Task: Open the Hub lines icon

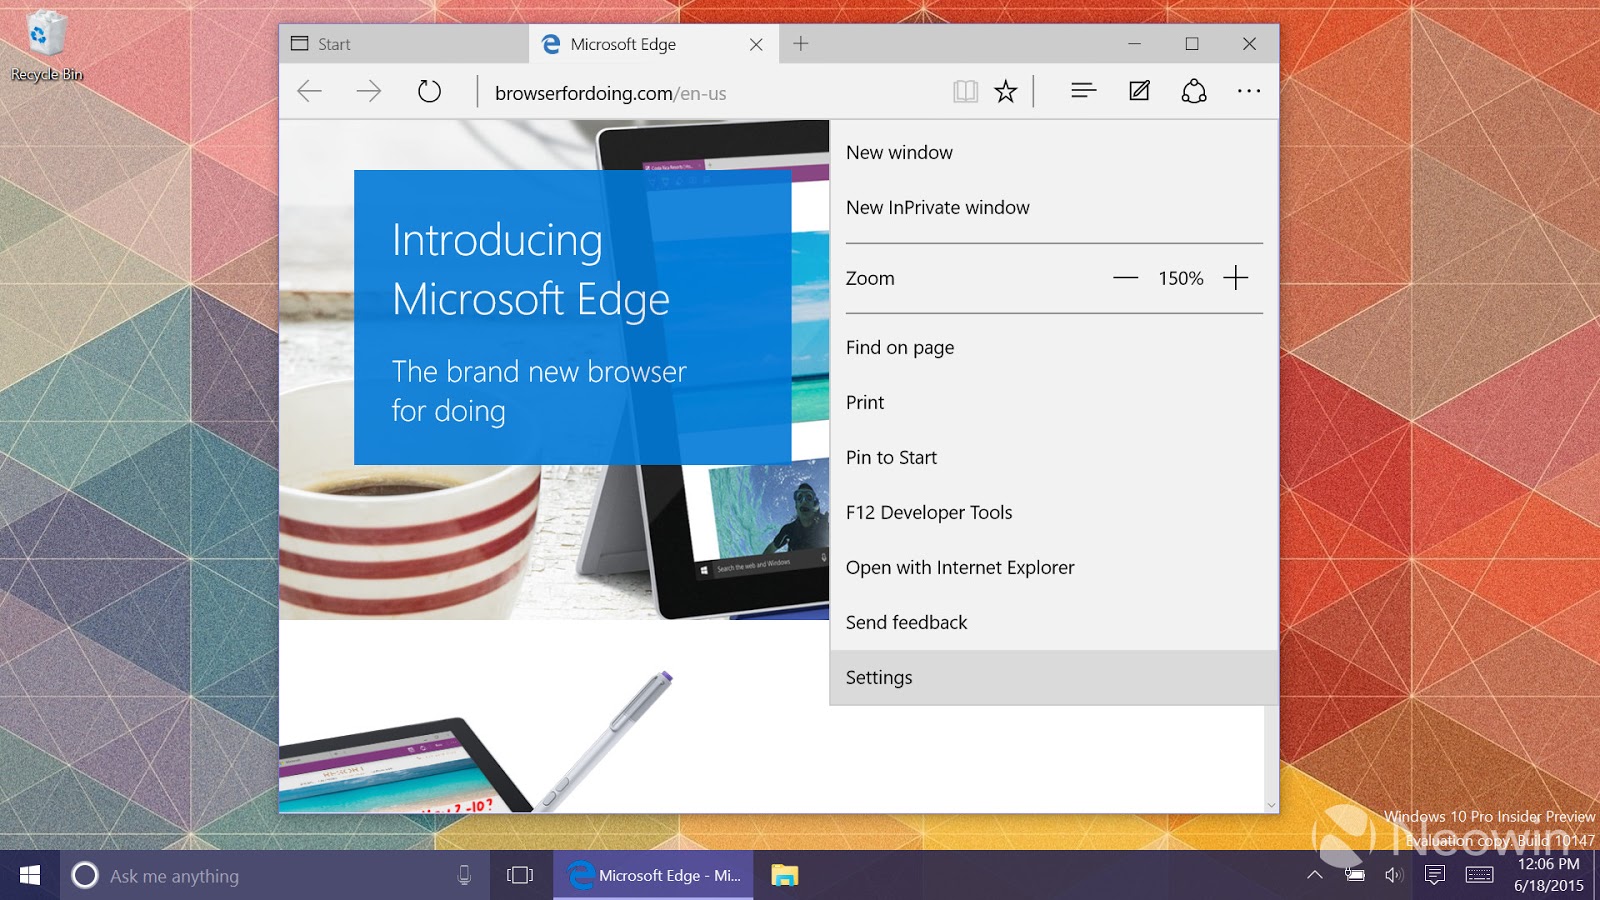Action: point(1084,91)
